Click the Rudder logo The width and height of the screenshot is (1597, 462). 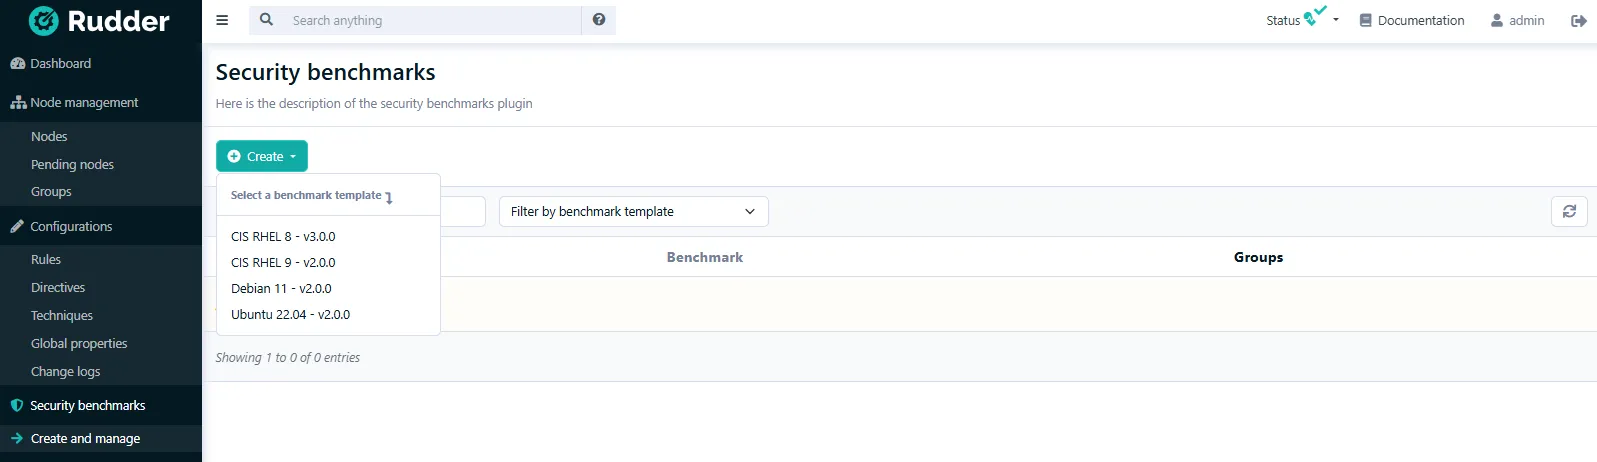tap(100, 21)
